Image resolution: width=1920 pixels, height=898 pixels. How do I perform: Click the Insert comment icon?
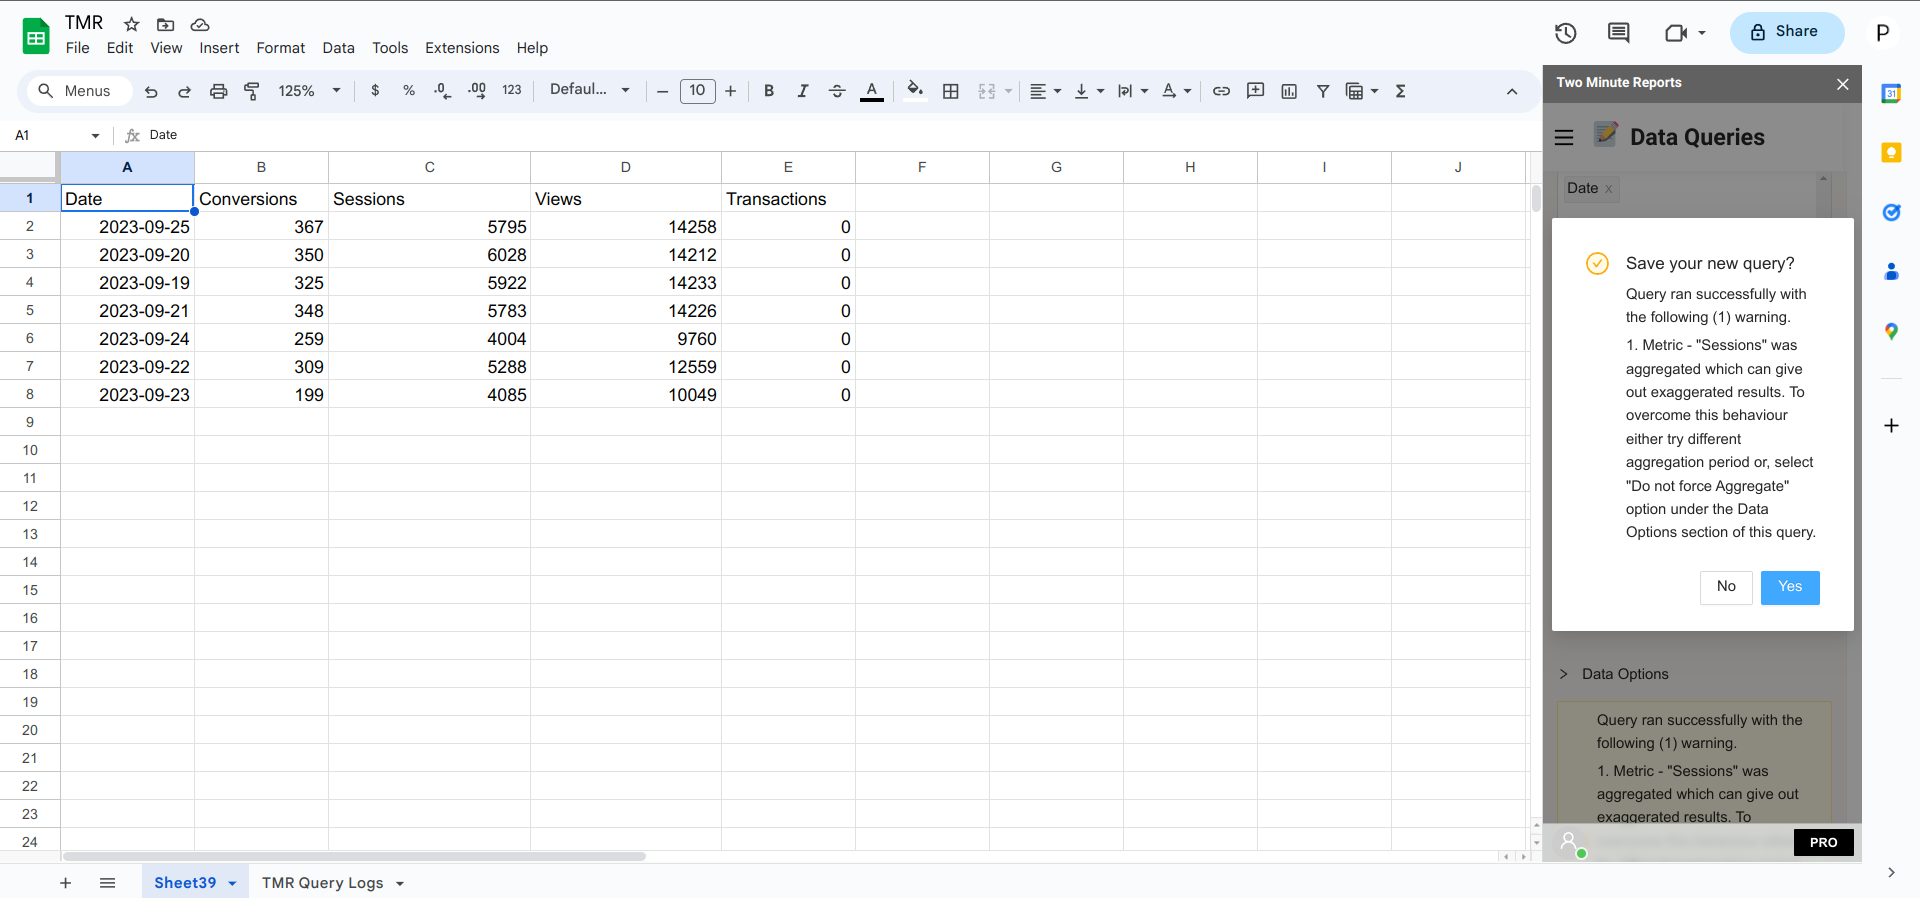[1255, 91]
